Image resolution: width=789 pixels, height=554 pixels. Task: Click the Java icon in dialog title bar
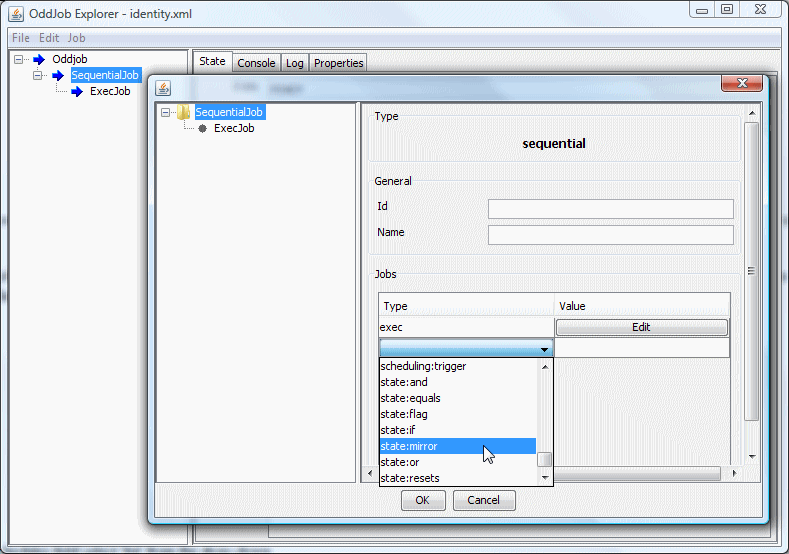click(x=164, y=88)
